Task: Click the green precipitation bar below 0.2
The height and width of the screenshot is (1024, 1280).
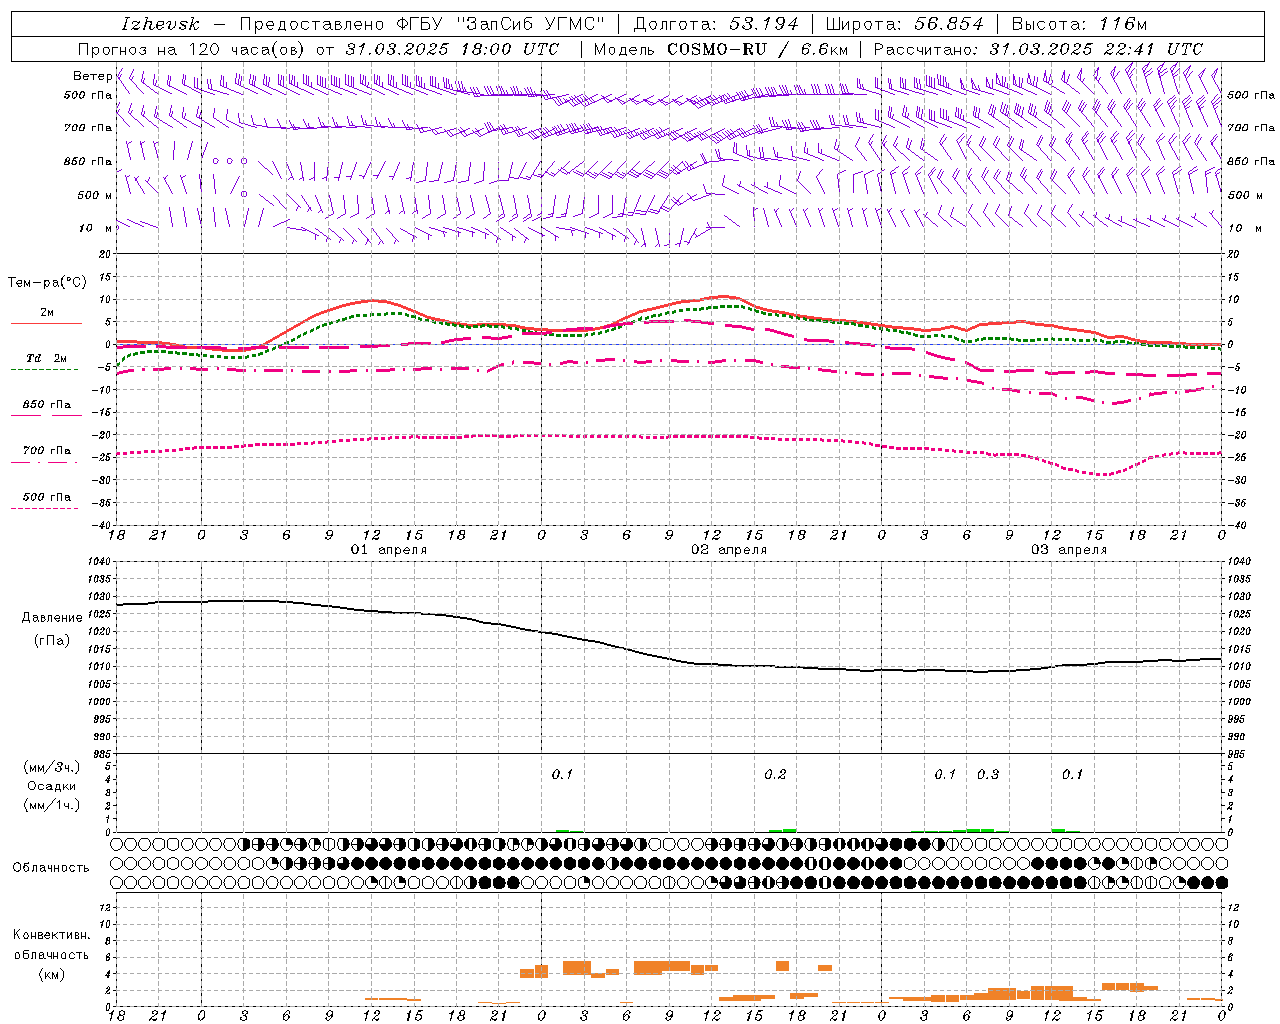Action: click(782, 830)
